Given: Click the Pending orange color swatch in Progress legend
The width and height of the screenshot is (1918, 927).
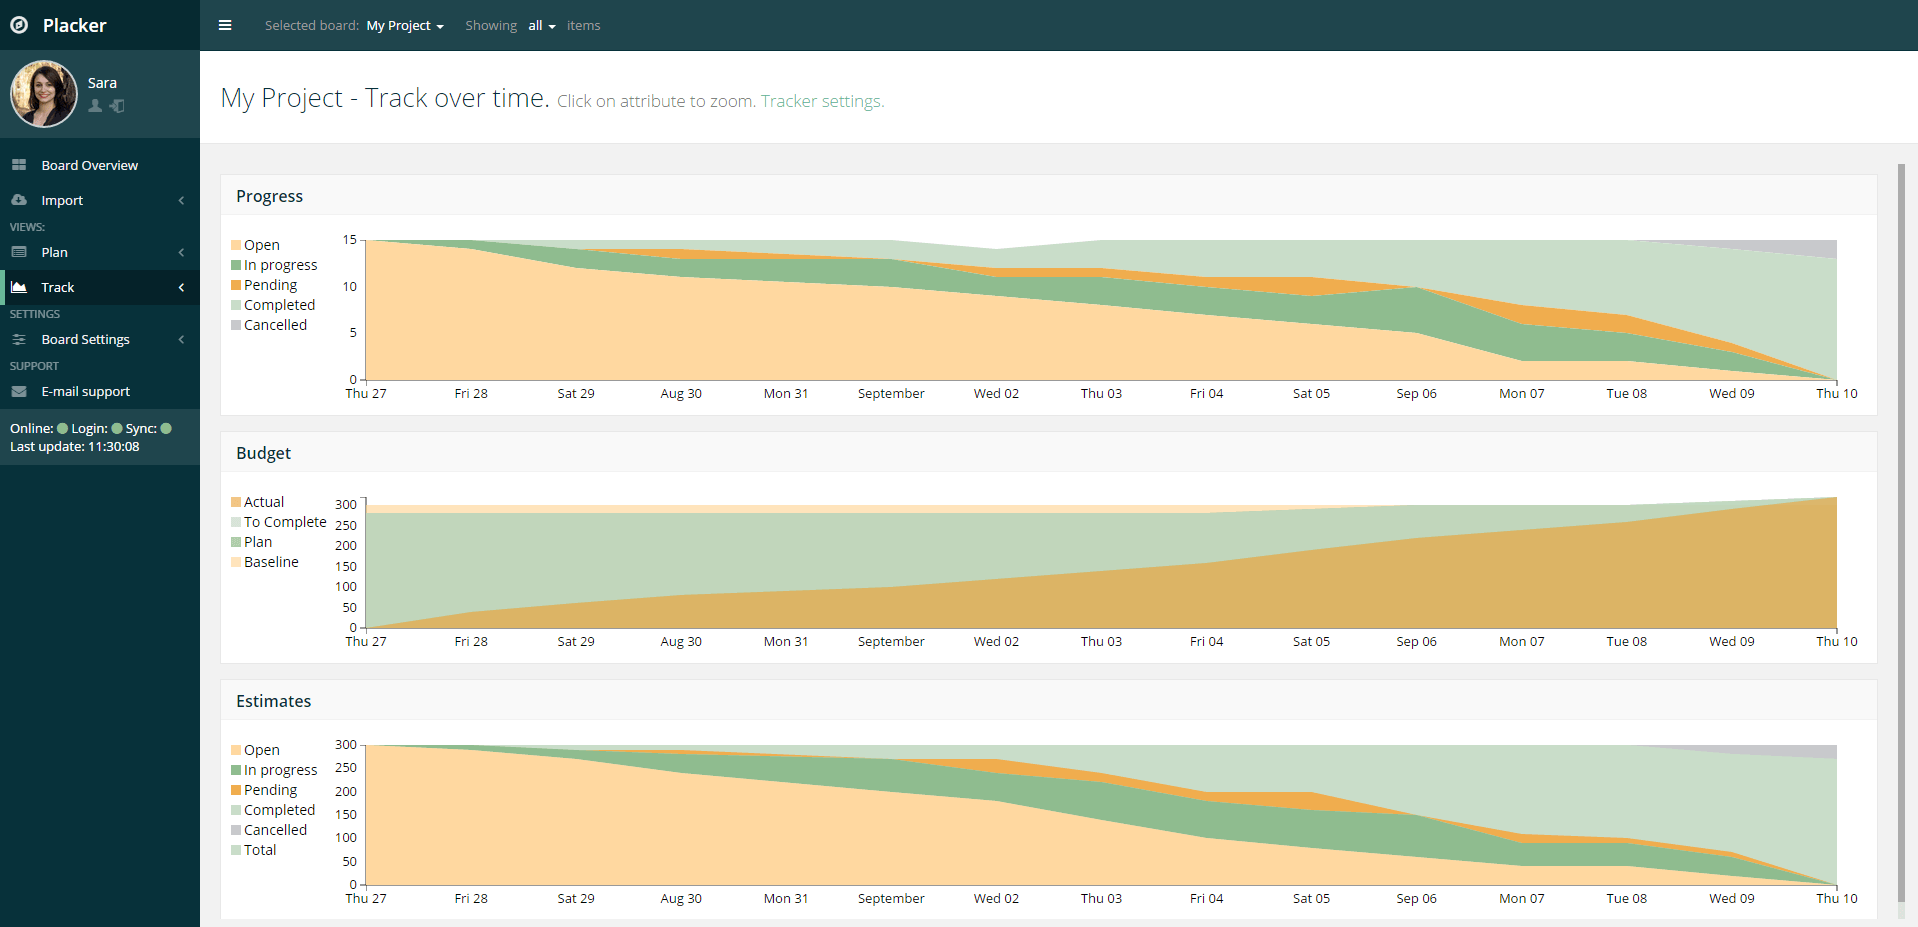Looking at the screenshot, I should pyautogui.click(x=236, y=284).
